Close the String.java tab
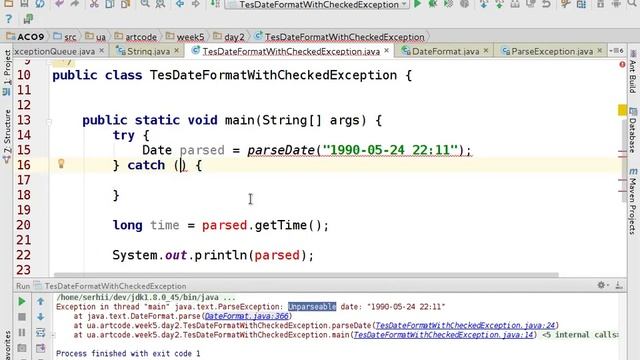This screenshot has width=640, height=360. (177, 51)
